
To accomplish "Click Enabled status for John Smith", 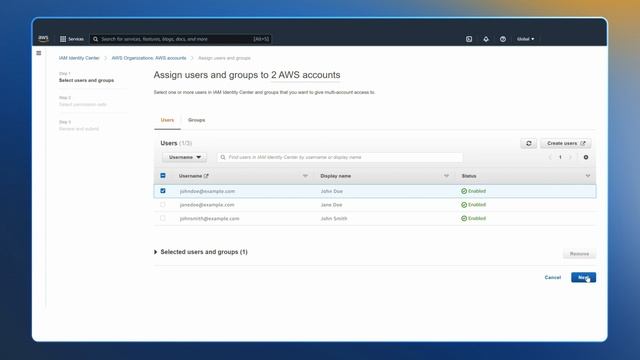I will tap(473, 218).
